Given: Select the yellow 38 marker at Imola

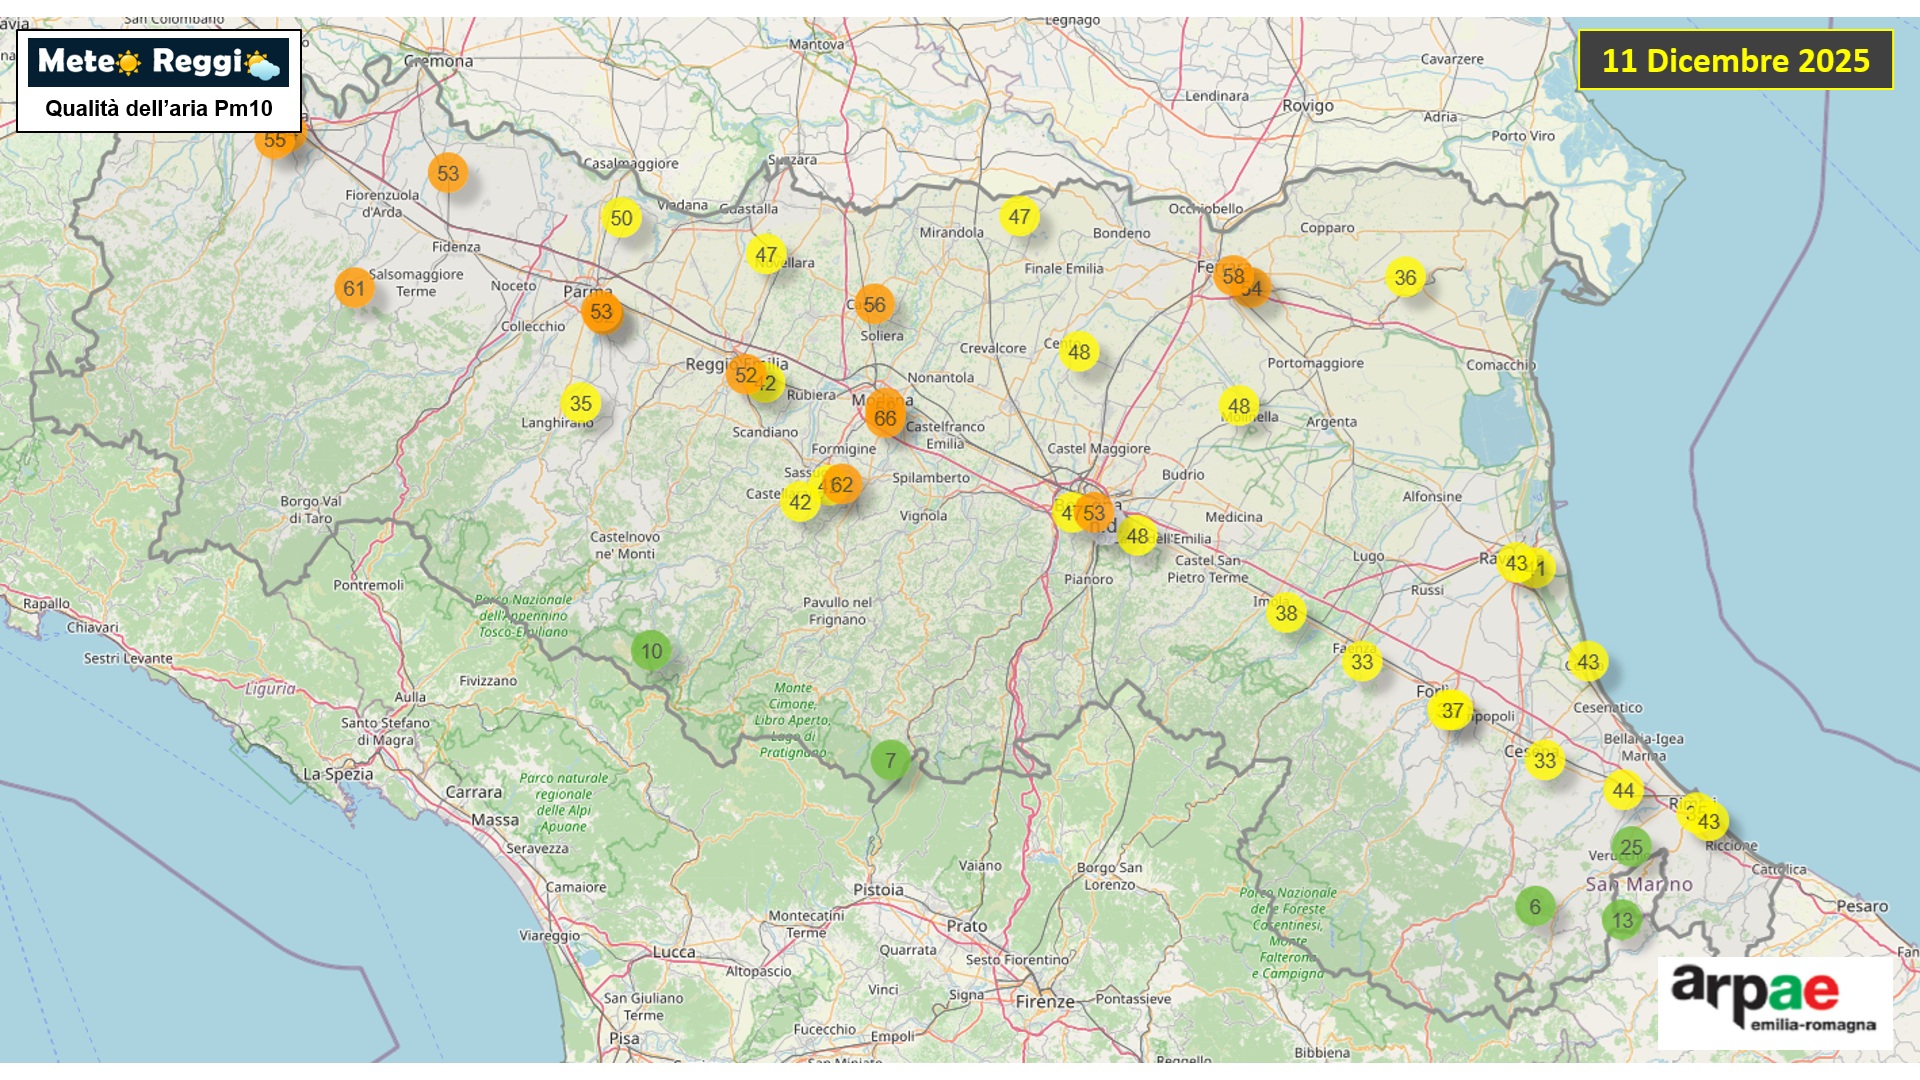Looking at the screenshot, I should tap(1286, 613).
